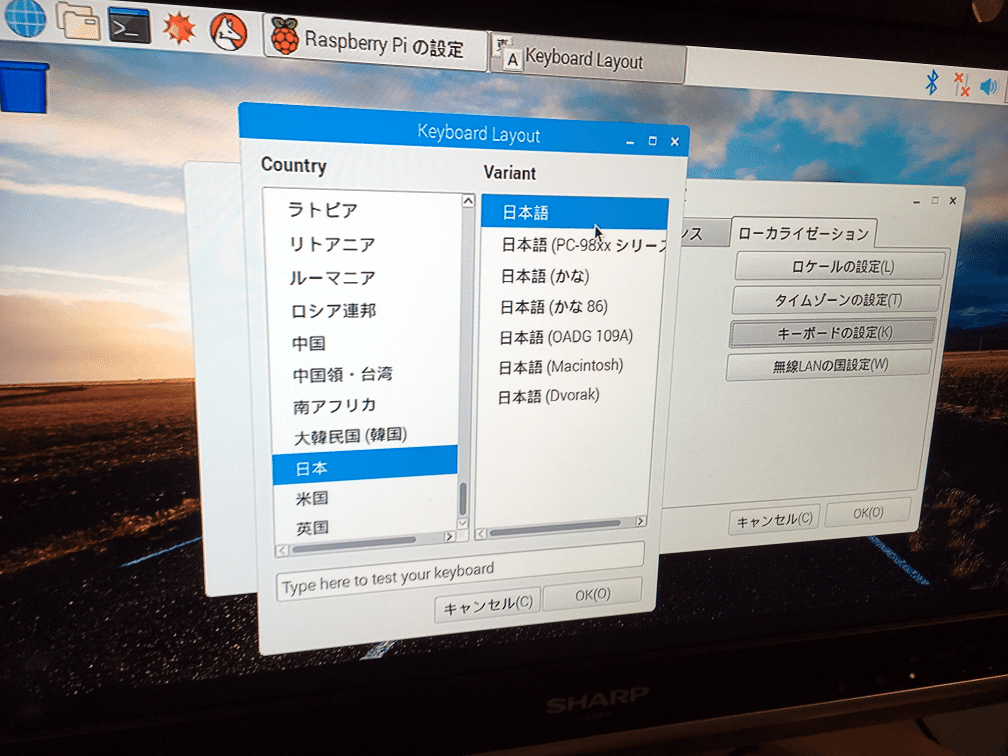Click 無線LANの国設定(W) button
This screenshot has width=1008, height=756.
point(829,366)
